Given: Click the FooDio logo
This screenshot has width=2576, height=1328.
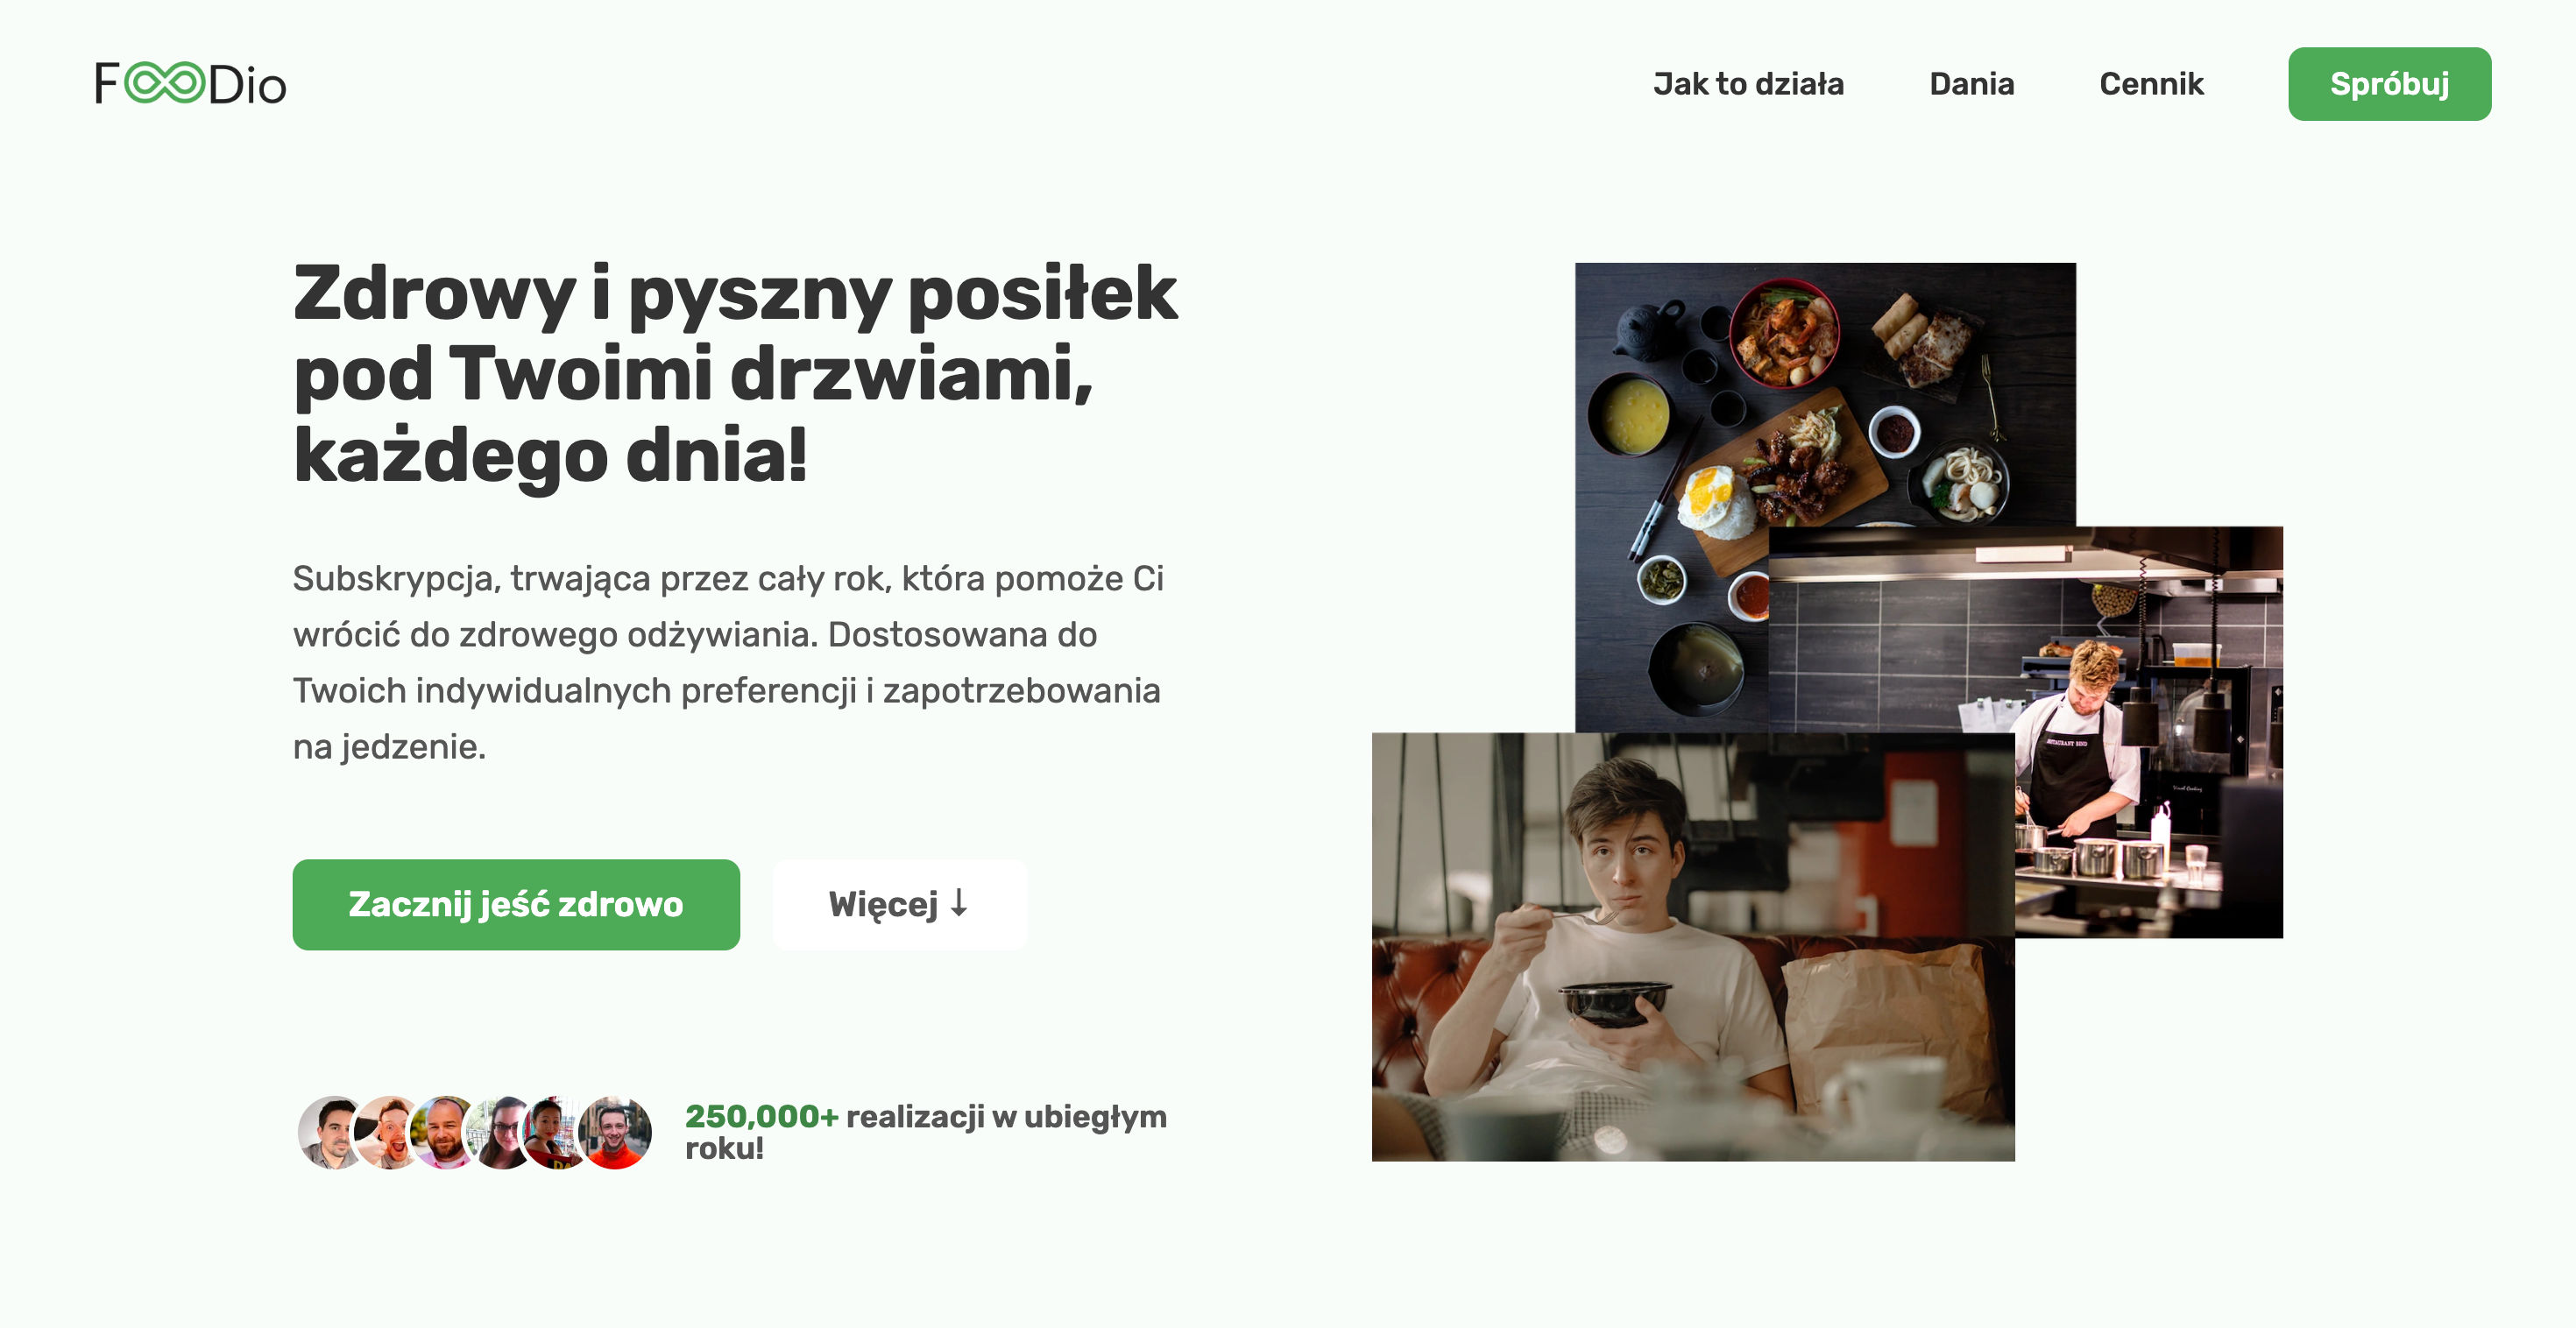Looking at the screenshot, I should click(191, 83).
